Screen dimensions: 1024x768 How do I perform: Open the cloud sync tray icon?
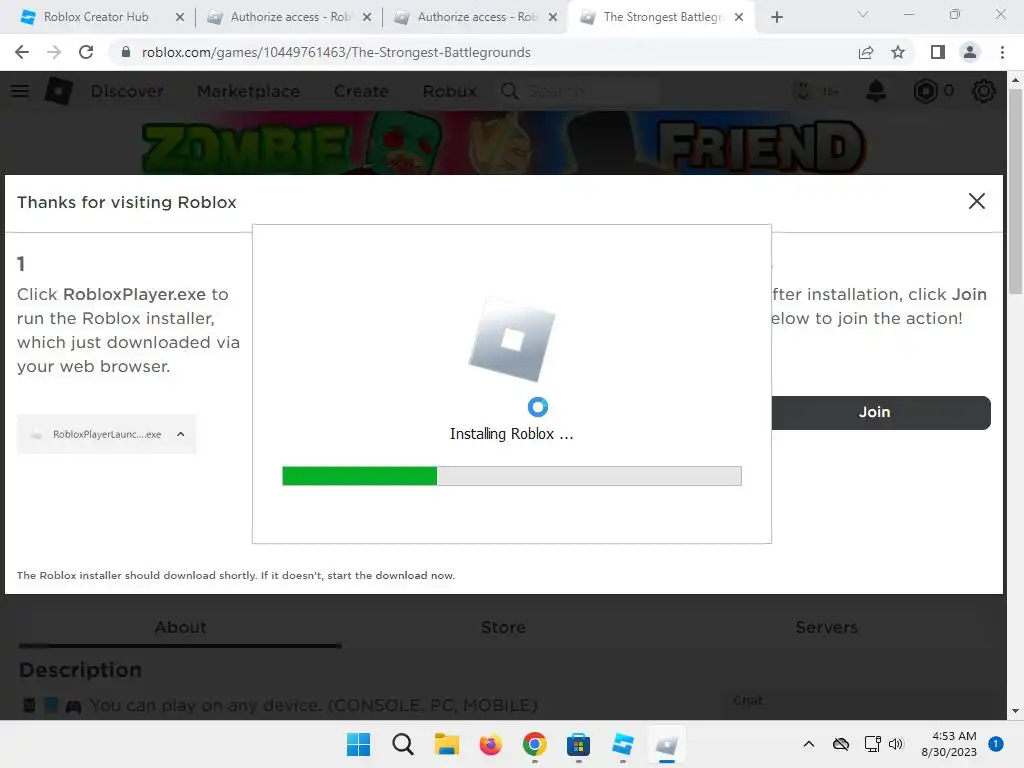coord(840,744)
